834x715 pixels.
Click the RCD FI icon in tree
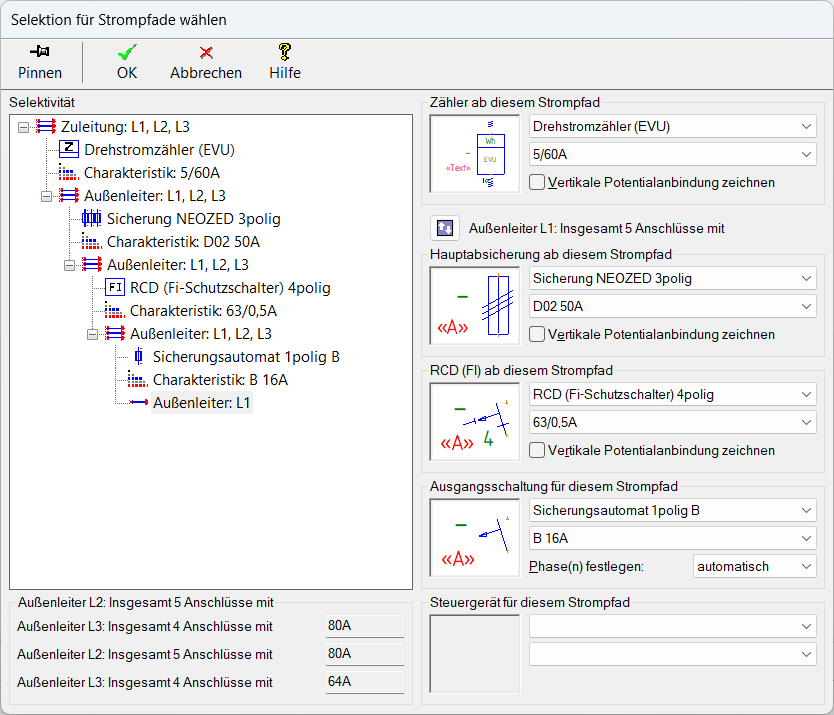pos(115,288)
